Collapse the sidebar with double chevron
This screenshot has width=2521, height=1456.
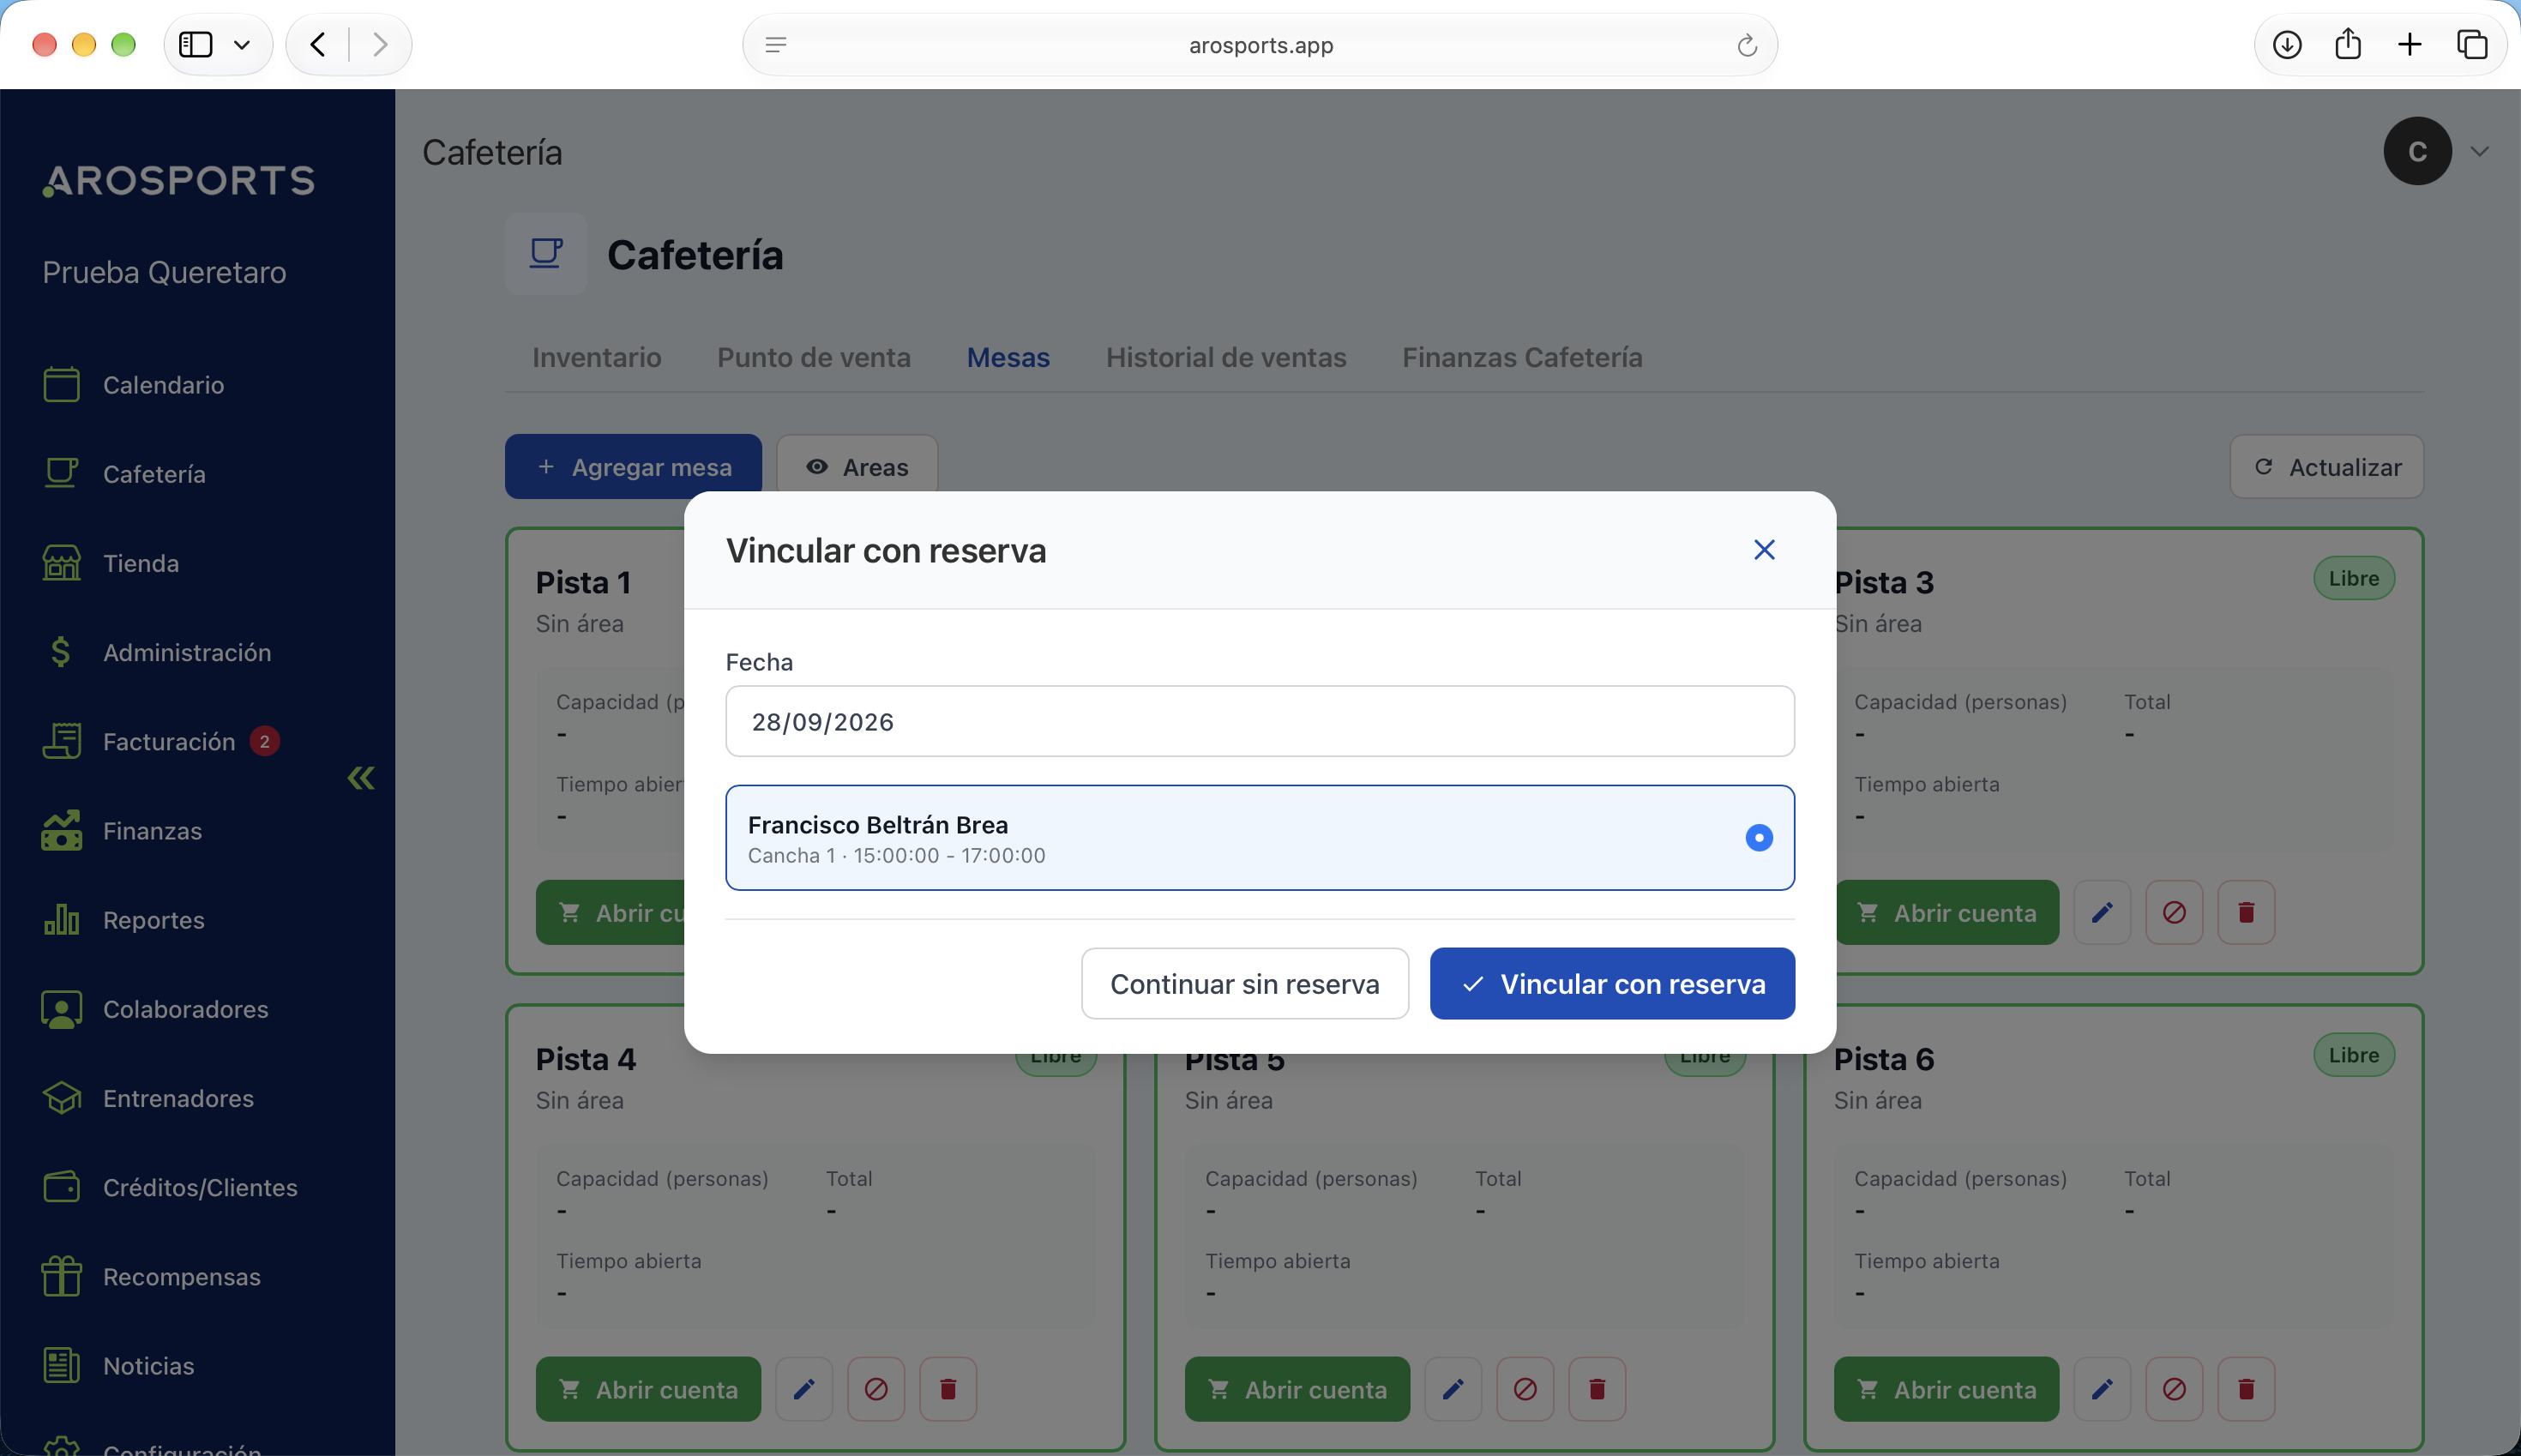[x=361, y=778]
